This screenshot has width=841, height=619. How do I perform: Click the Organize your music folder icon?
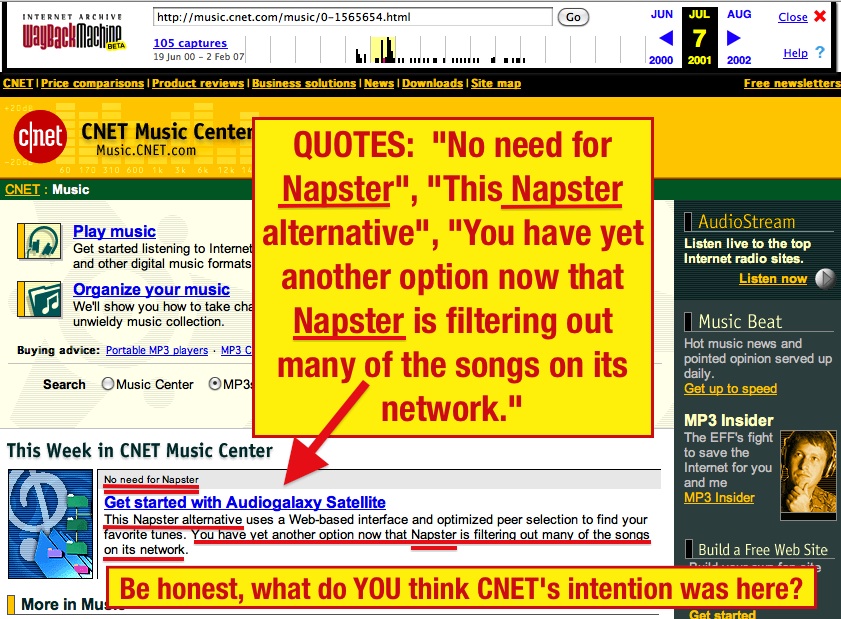pyautogui.click(x=39, y=299)
